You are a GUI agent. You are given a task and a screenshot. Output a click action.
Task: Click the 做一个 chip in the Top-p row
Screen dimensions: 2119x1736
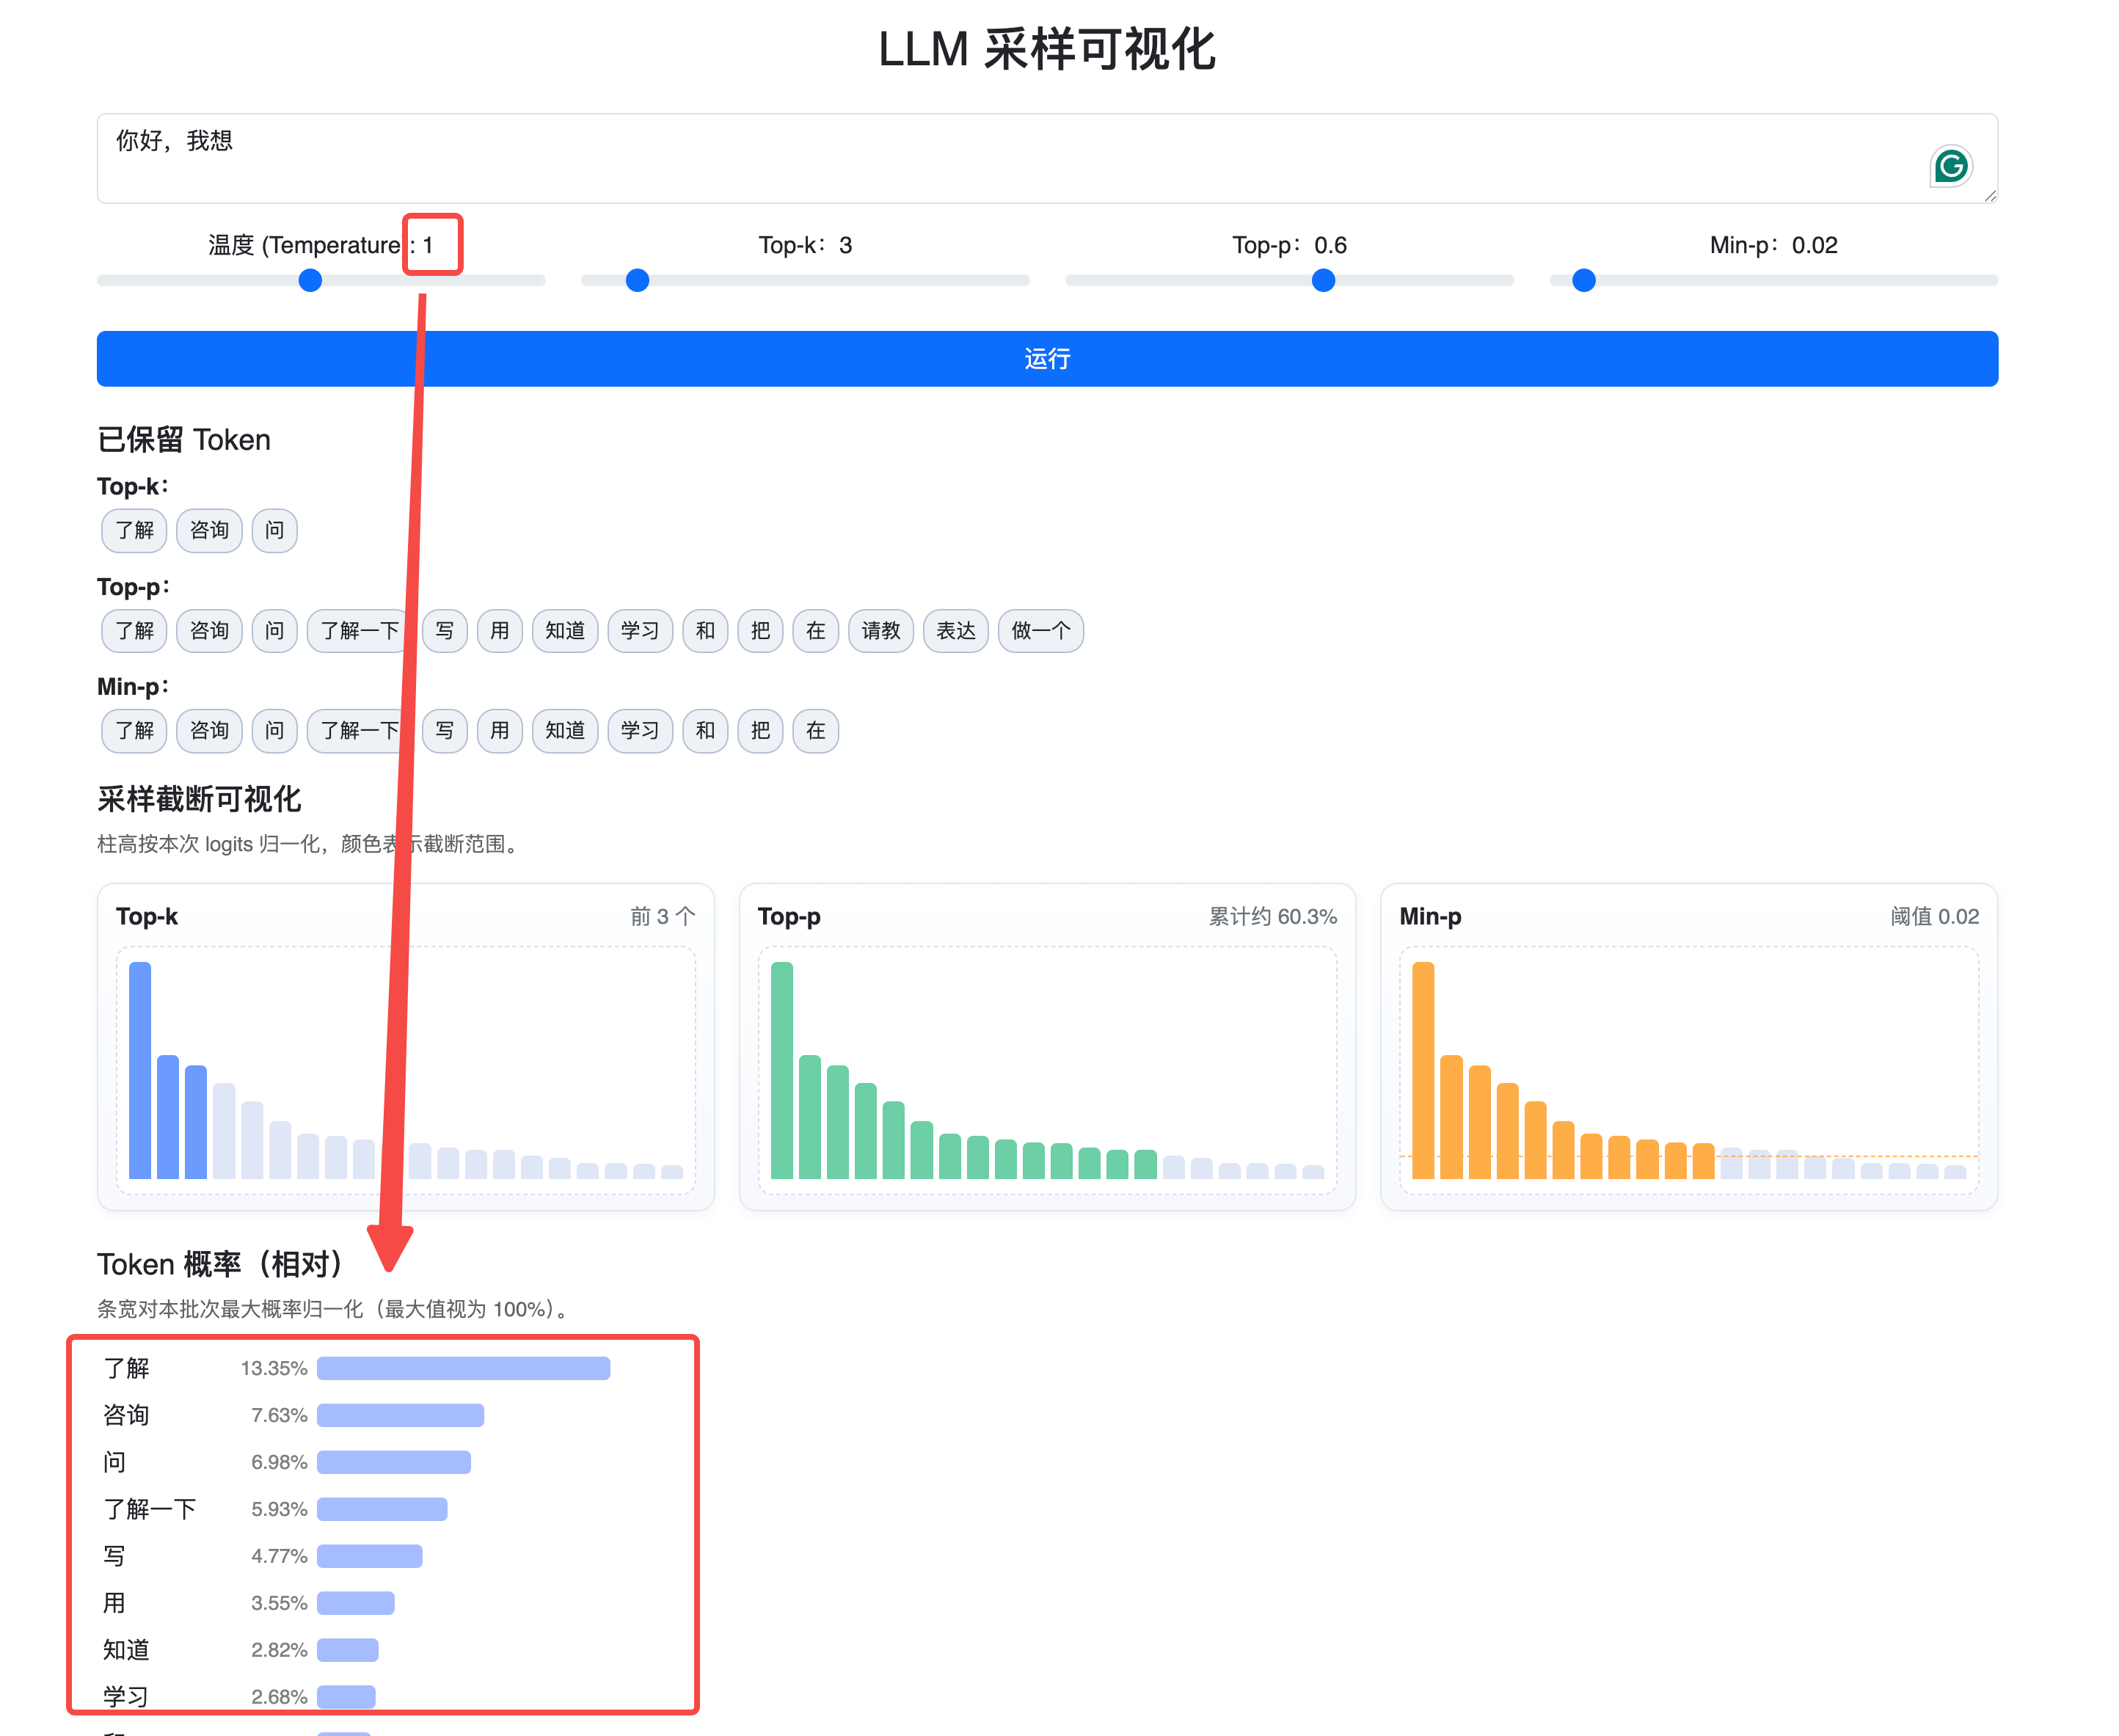pos(1040,631)
